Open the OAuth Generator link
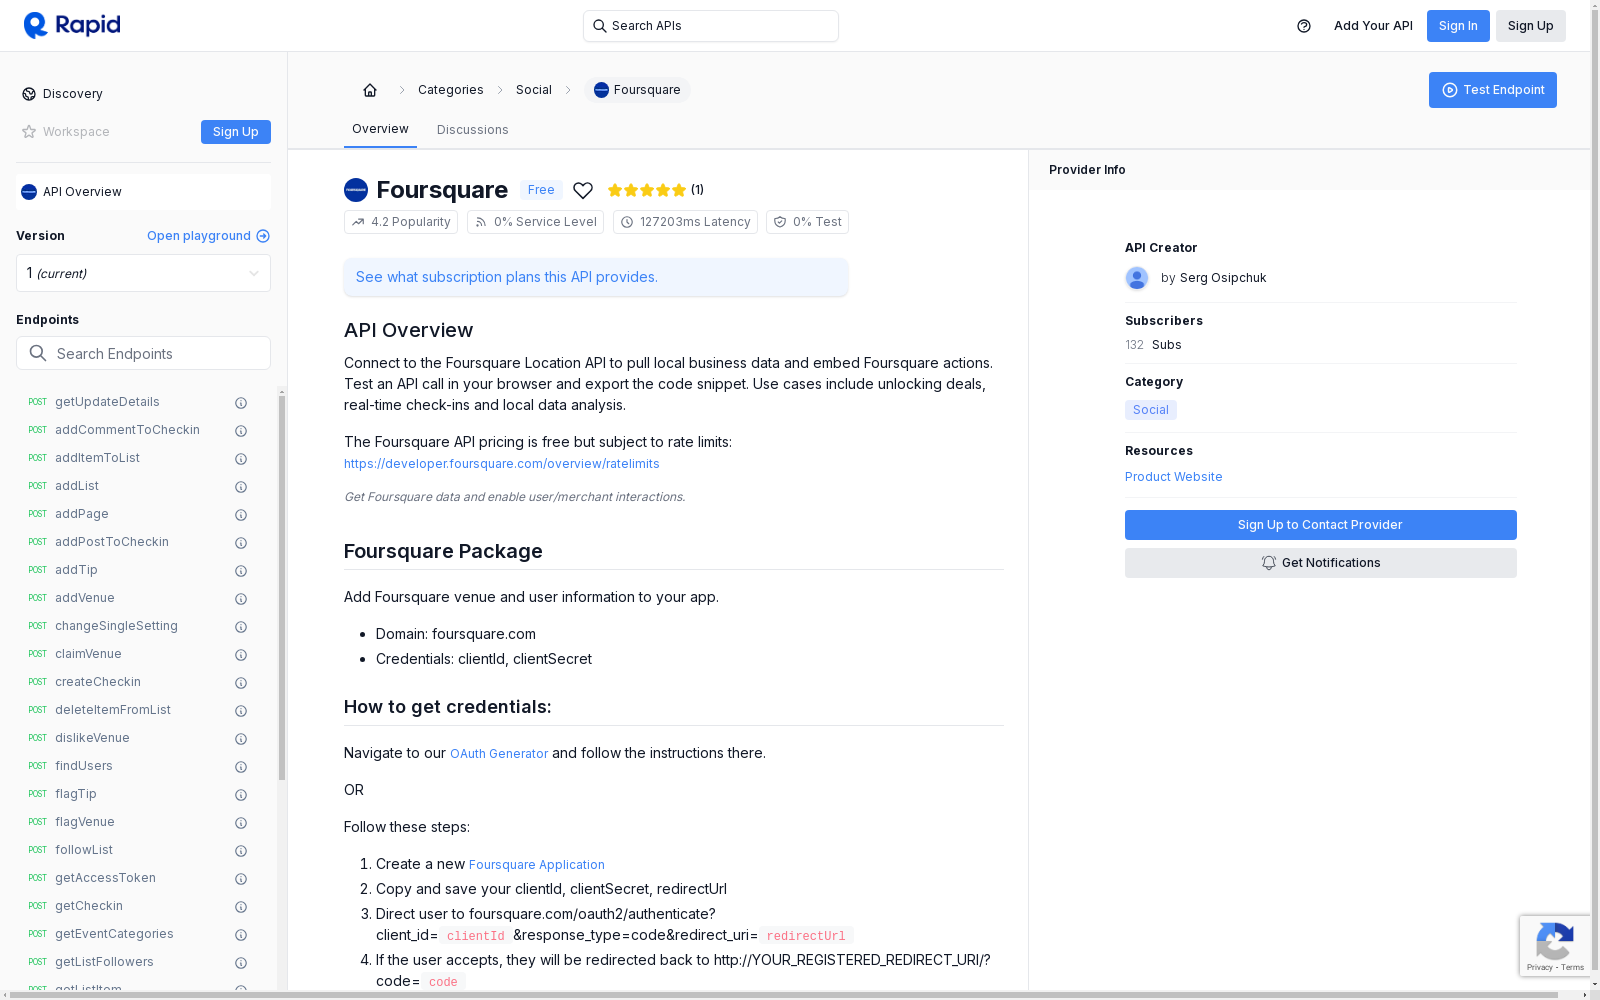This screenshot has width=1600, height=1000. coord(499,754)
